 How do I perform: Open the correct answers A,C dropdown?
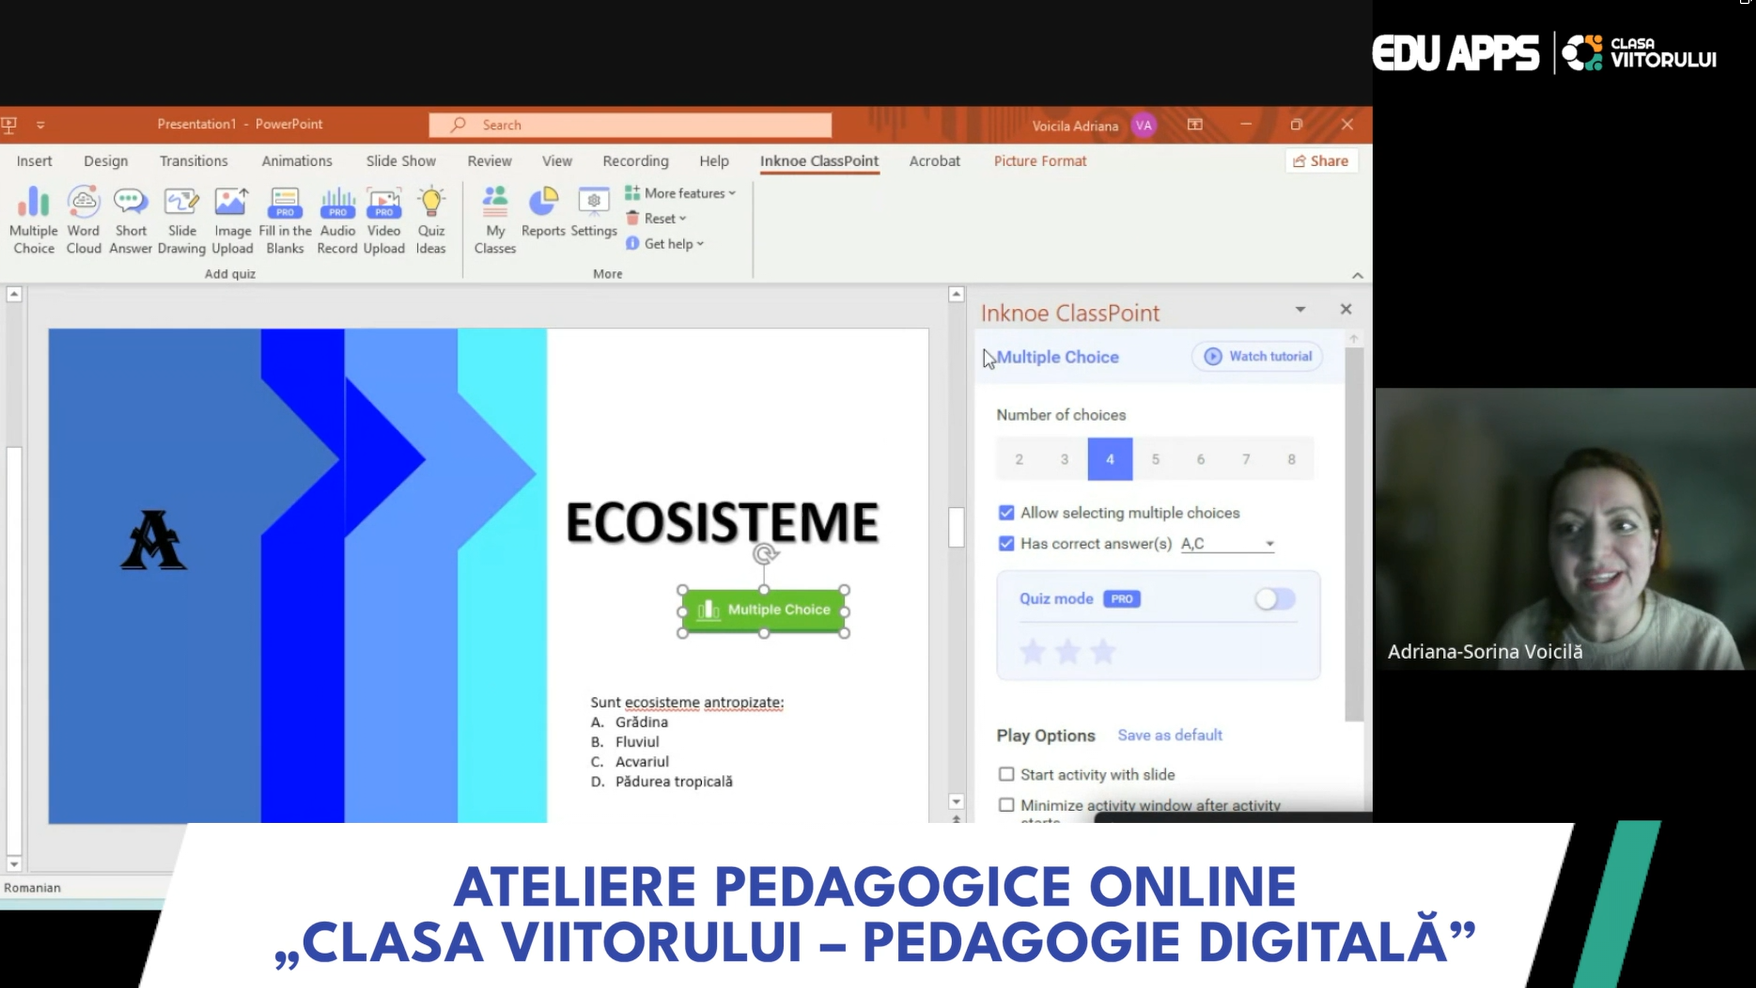click(x=1227, y=544)
